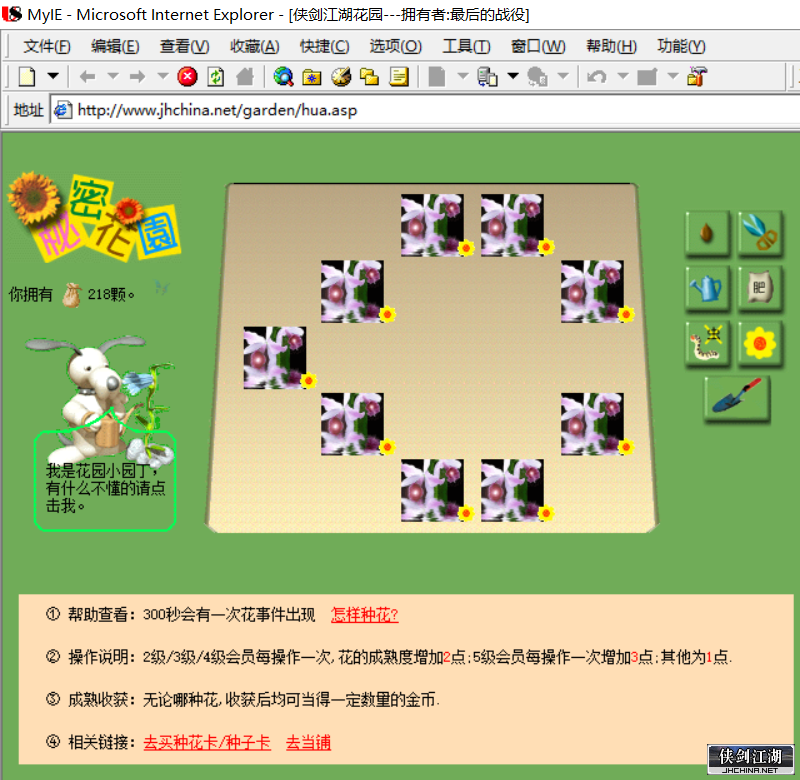Open the back history dropdown arrow

tap(113, 77)
